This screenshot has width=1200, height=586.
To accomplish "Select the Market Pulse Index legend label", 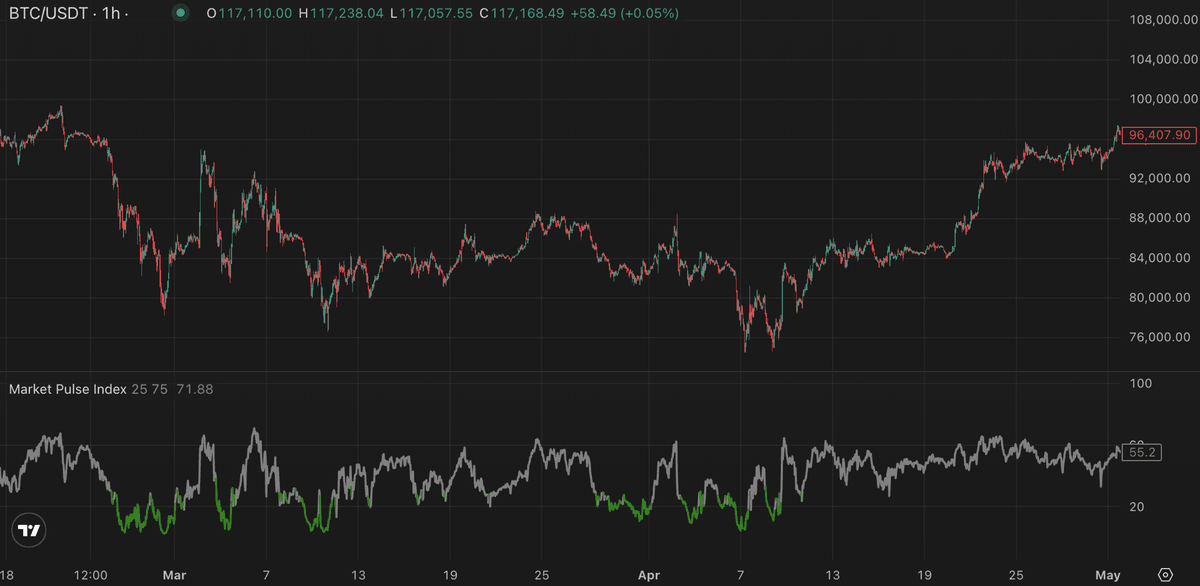I will tap(68, 389).
